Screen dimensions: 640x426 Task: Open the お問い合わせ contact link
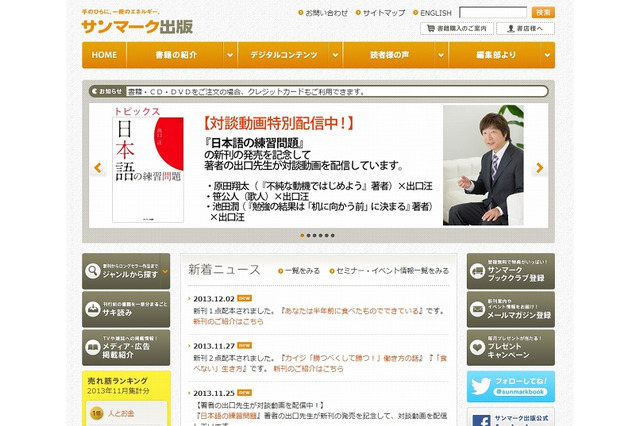click(323, 13)
